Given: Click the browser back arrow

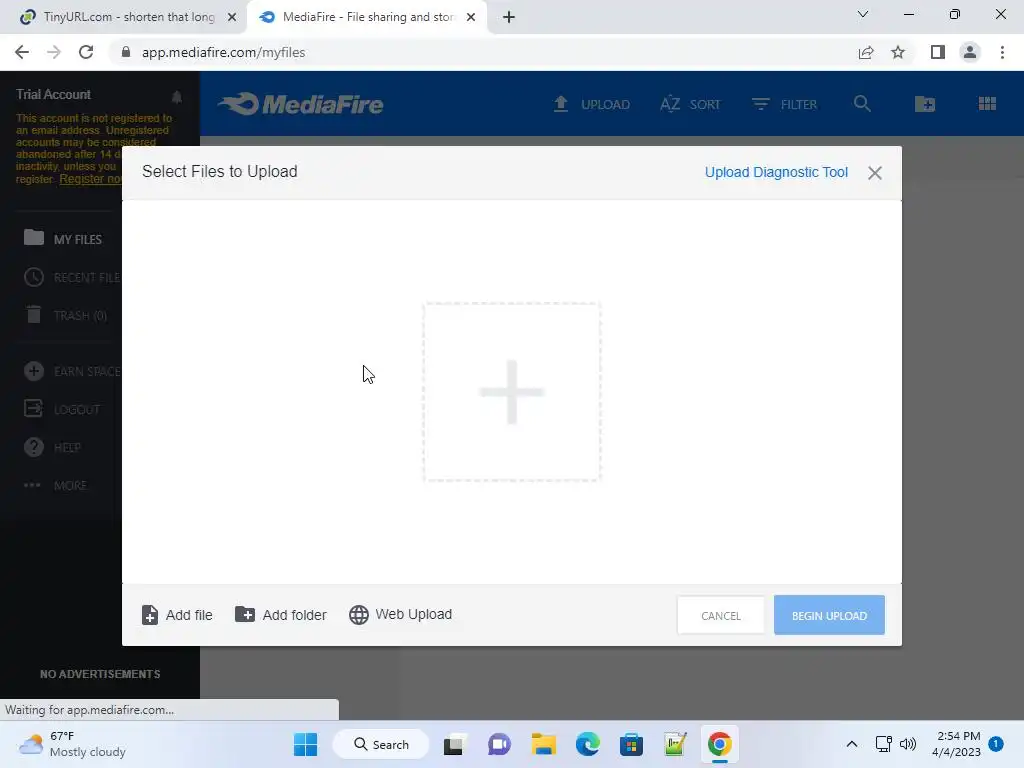Looking at the screenshot, I should point(22,52).
